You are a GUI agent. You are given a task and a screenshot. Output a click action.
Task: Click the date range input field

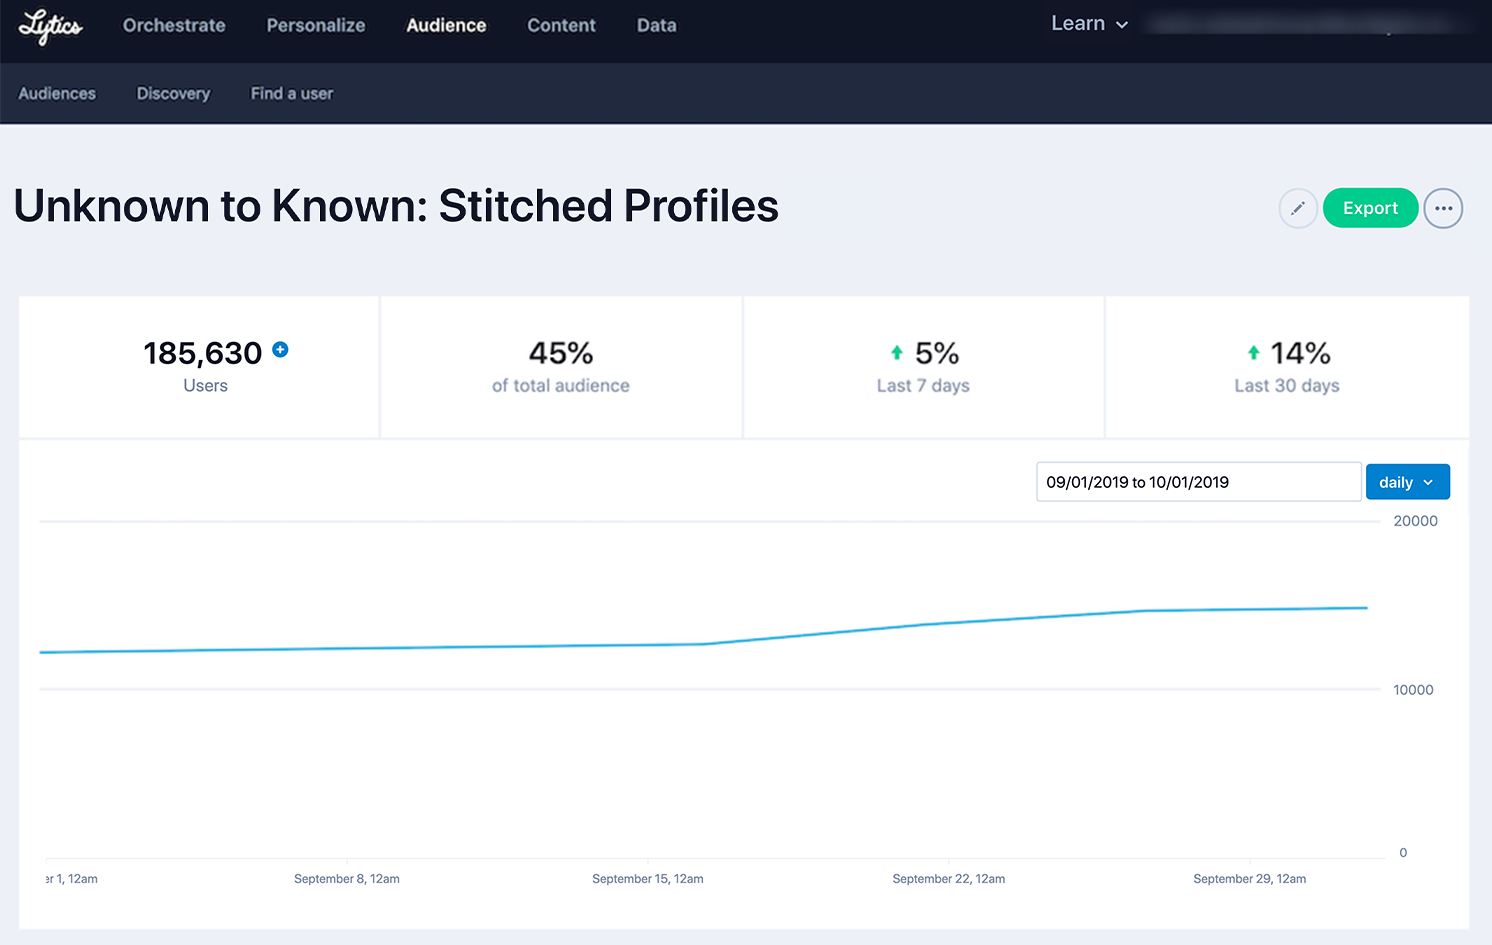pyautogui.click(x=1197, y=481)
